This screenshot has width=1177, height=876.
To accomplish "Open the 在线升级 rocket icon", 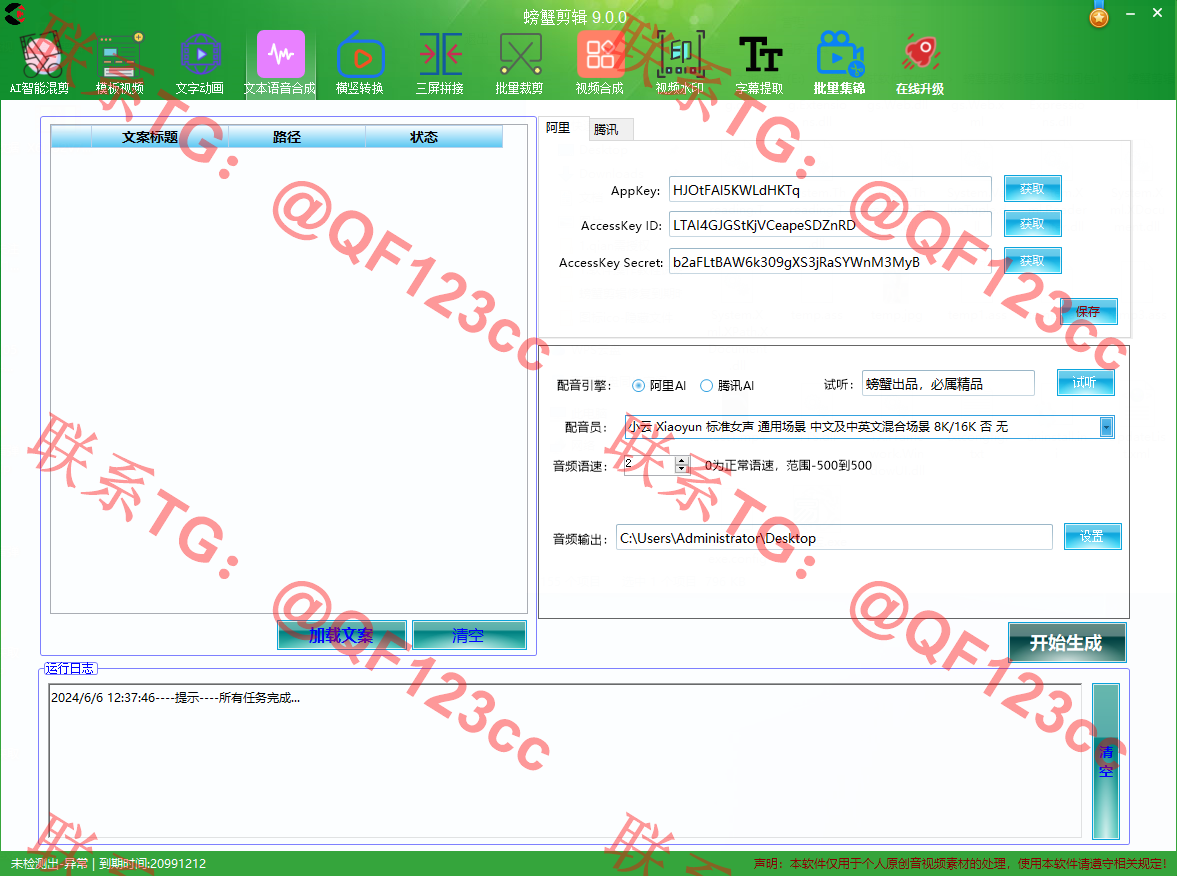I will coord(920,54).
